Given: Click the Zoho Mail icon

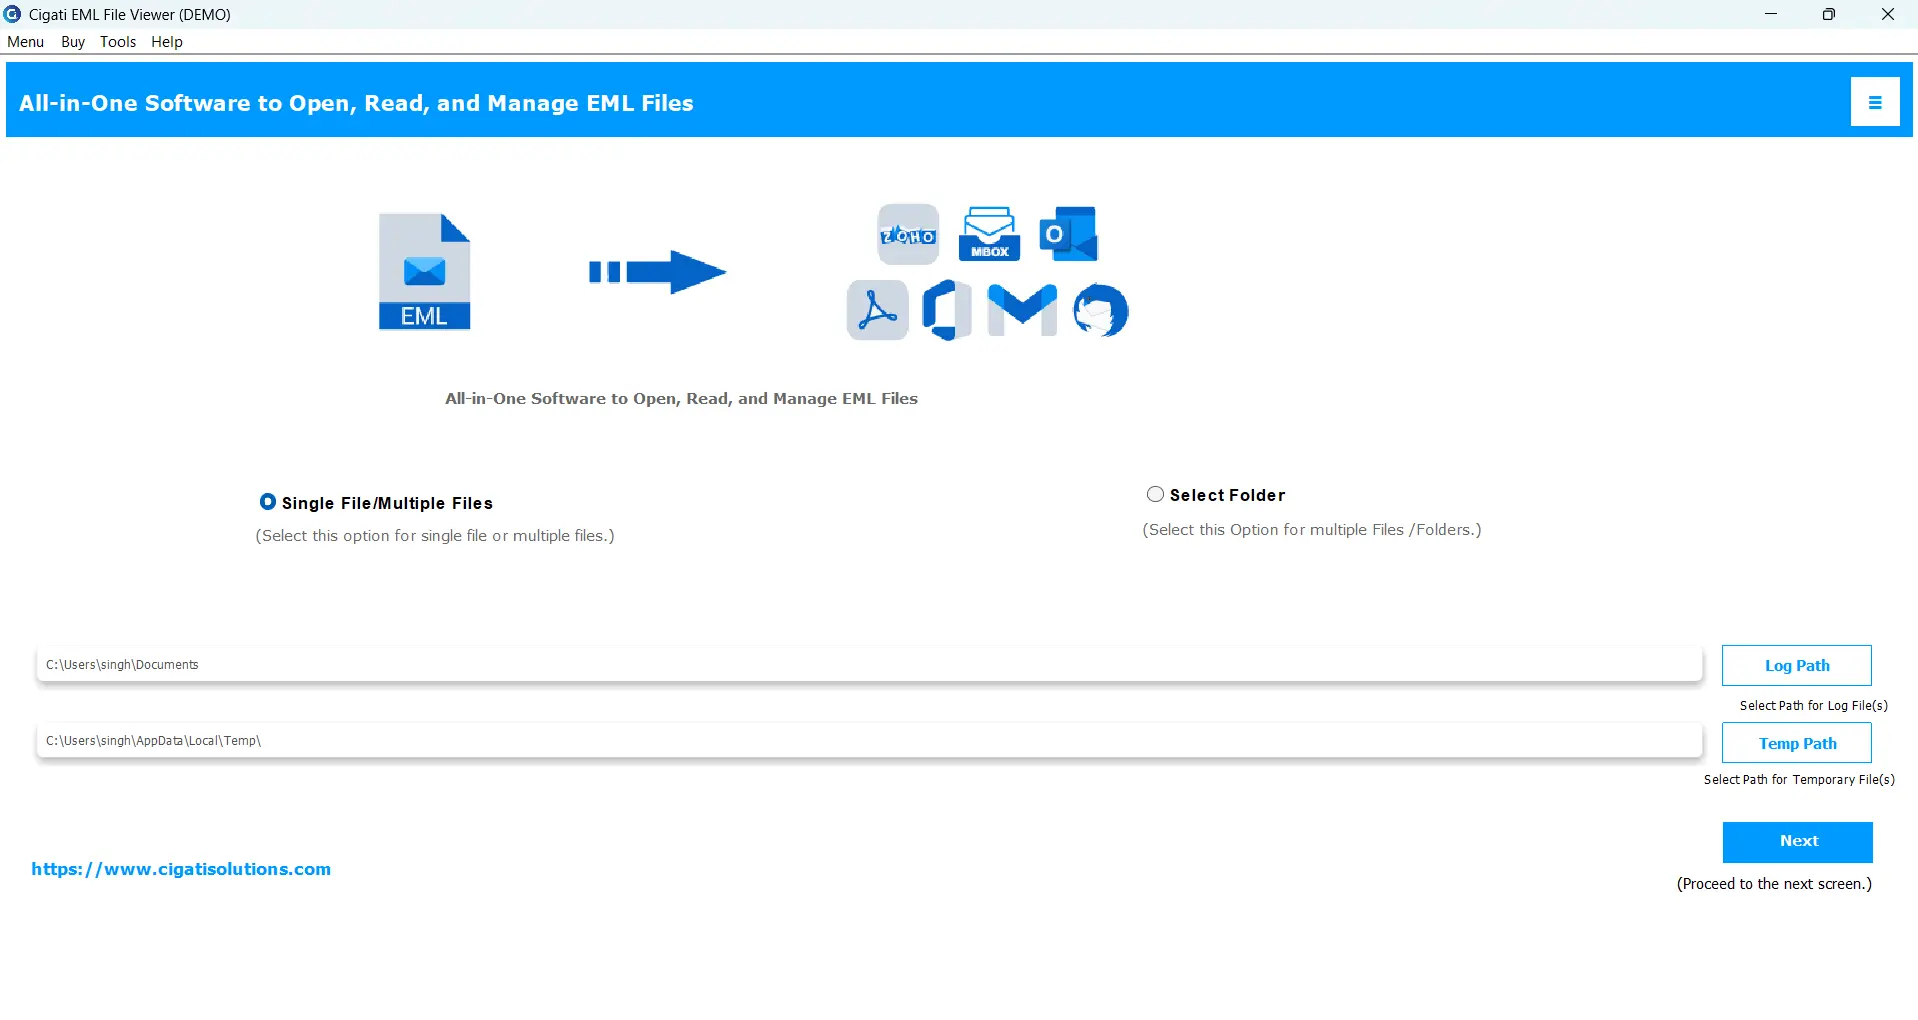Looking at the screenshot, I should click(x=908, y=235).
